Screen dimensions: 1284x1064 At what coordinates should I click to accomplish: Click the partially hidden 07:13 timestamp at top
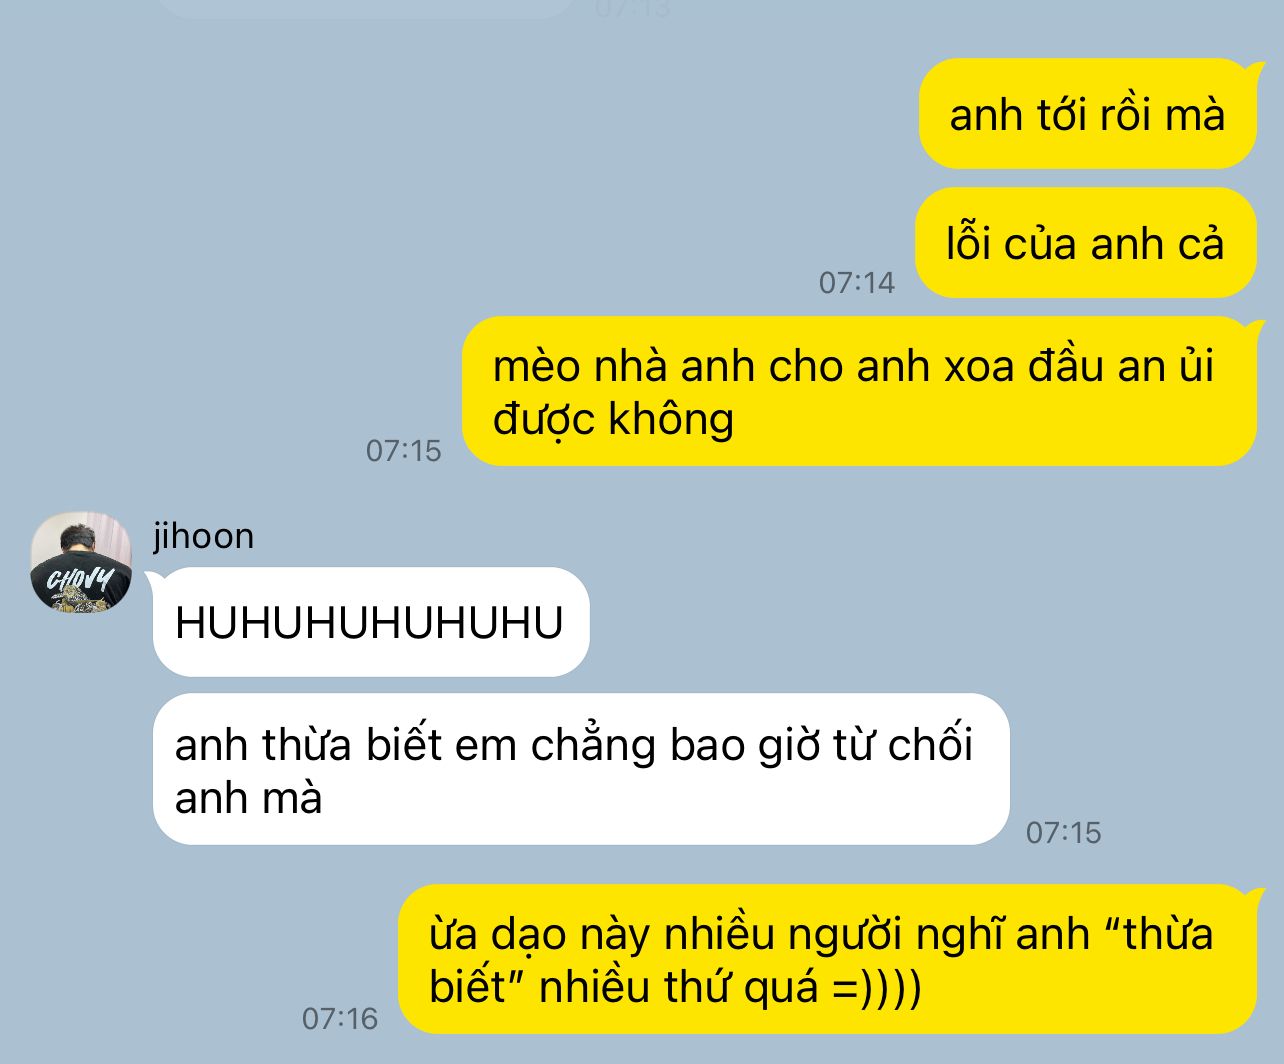pyautogui.click(x=632, y=9)
